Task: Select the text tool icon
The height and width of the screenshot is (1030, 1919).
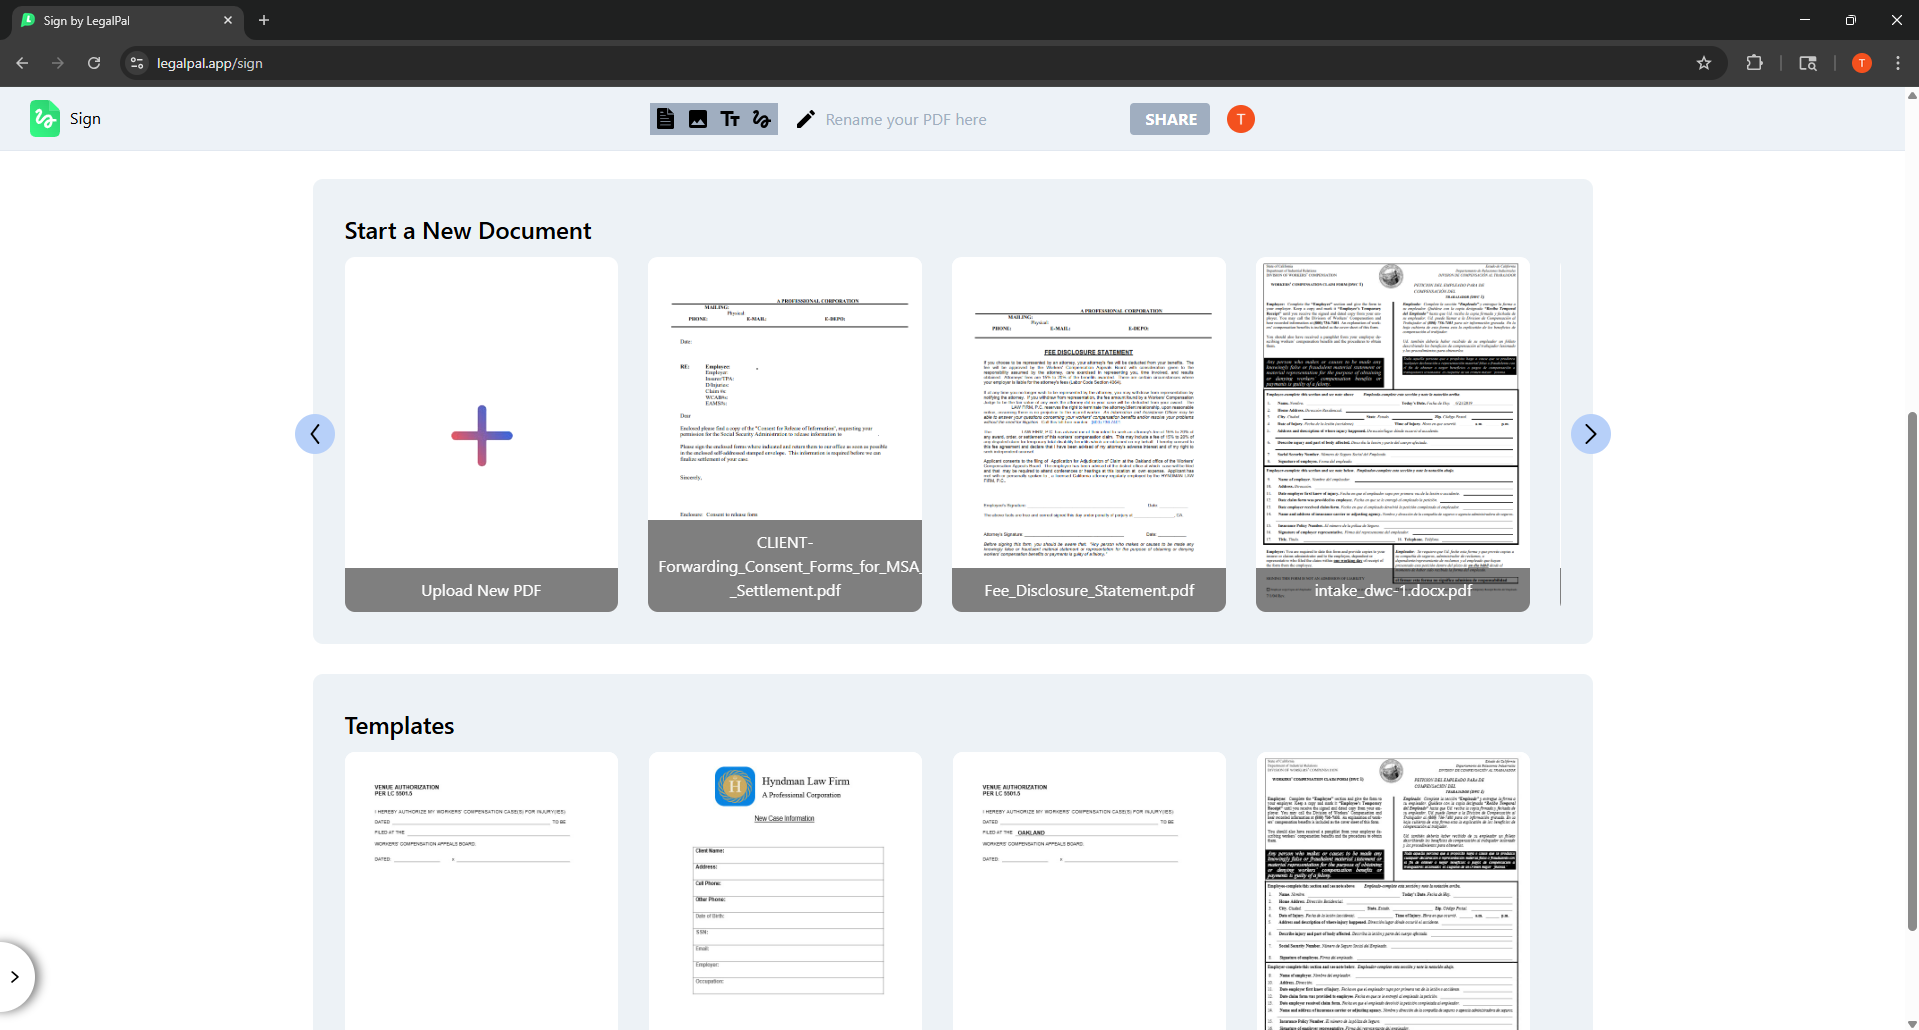Action: 730,119
